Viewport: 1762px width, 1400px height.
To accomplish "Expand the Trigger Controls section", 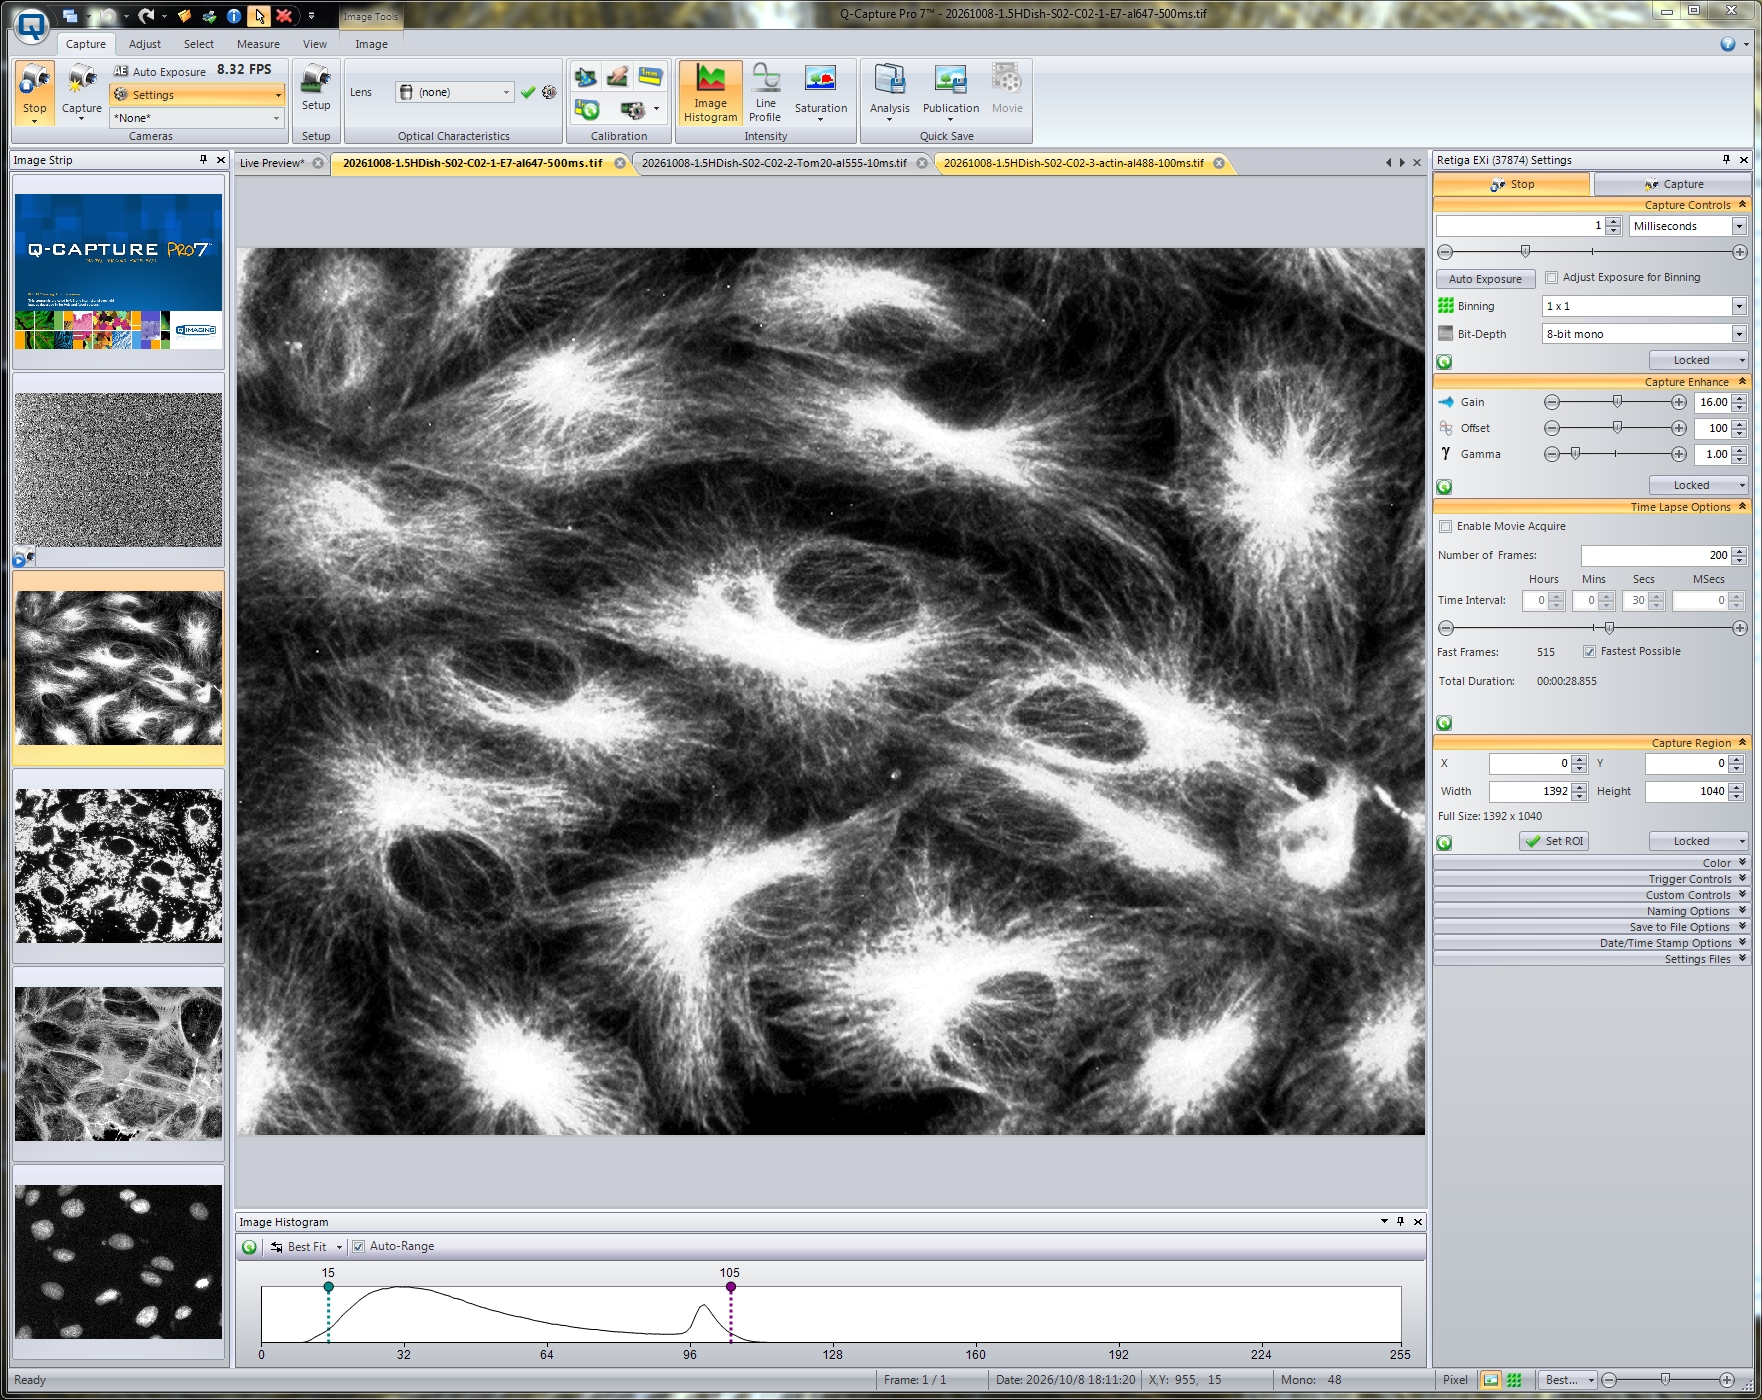I will tap(1591, 879).
